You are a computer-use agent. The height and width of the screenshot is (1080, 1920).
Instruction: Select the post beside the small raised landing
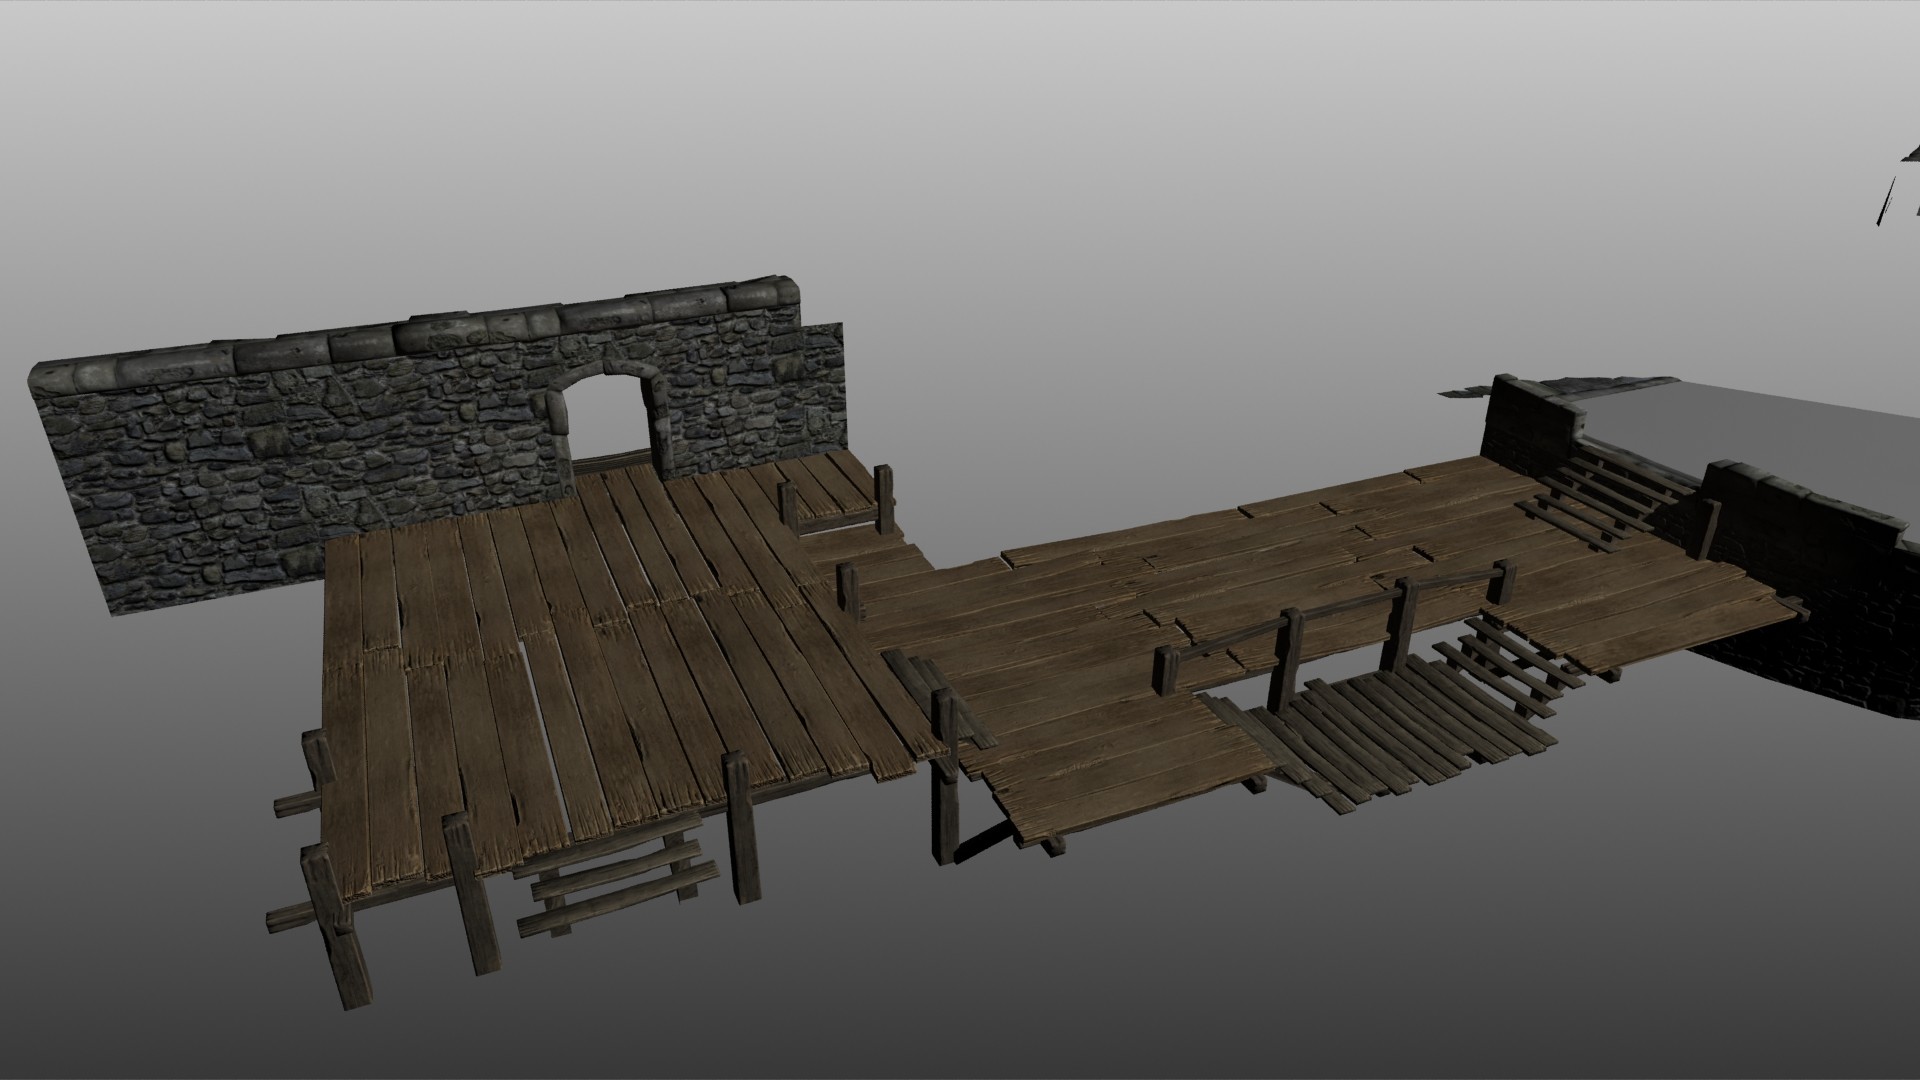click(883, 498)
